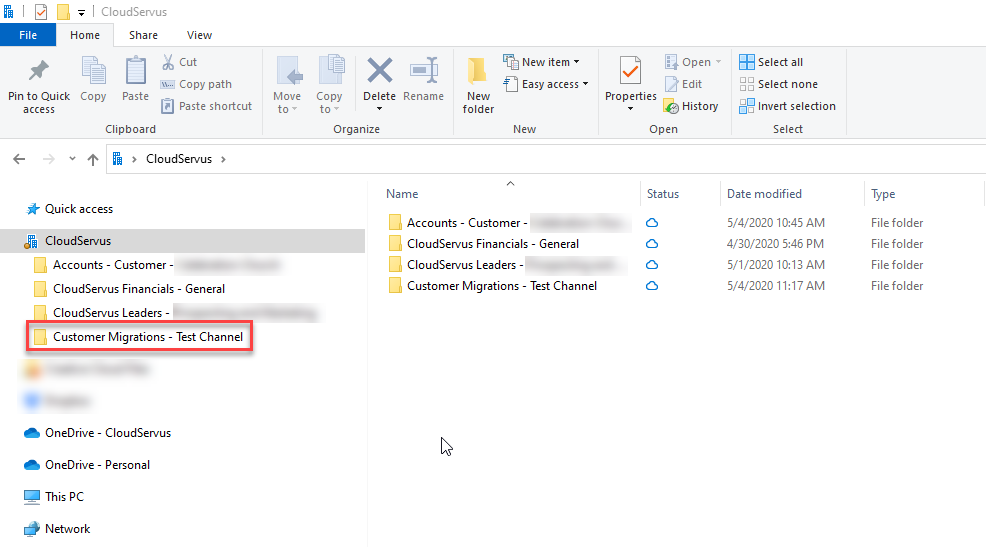Click Paste shortcut in ribbon
The height and width of the screenshot is (547, 986).
tap(207, 106)
